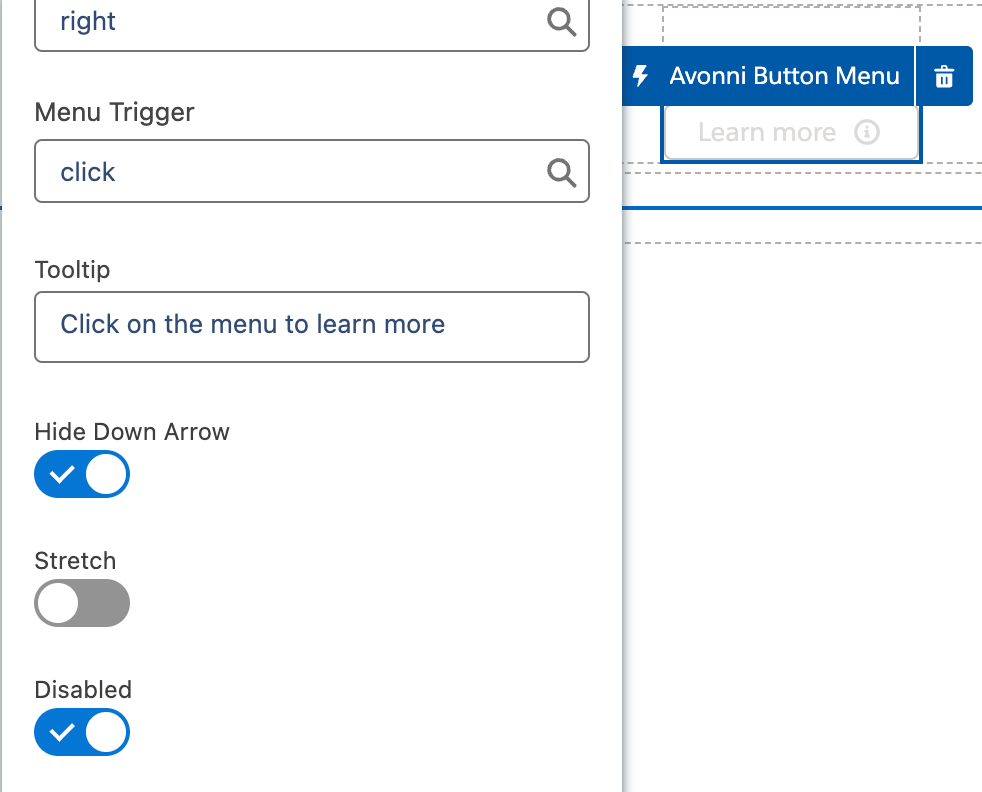Click the Tooltip field label
982x792 pixels.
[x=72, y=270]
